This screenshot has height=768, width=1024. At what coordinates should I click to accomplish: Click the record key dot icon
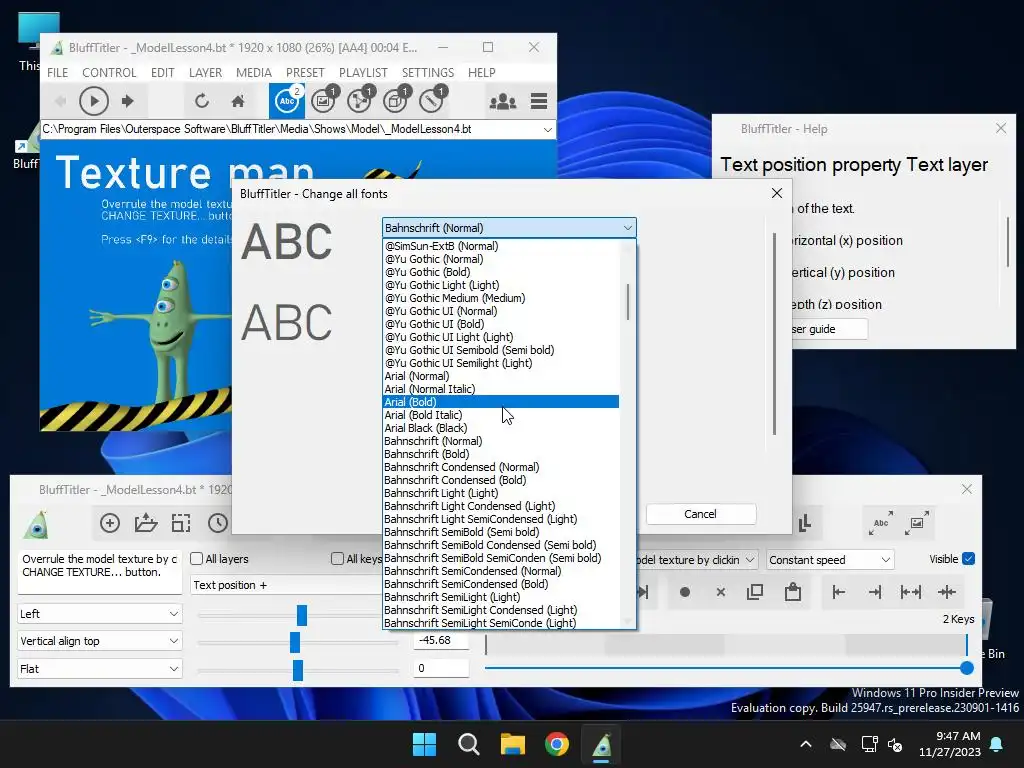[x=684, y=592]
